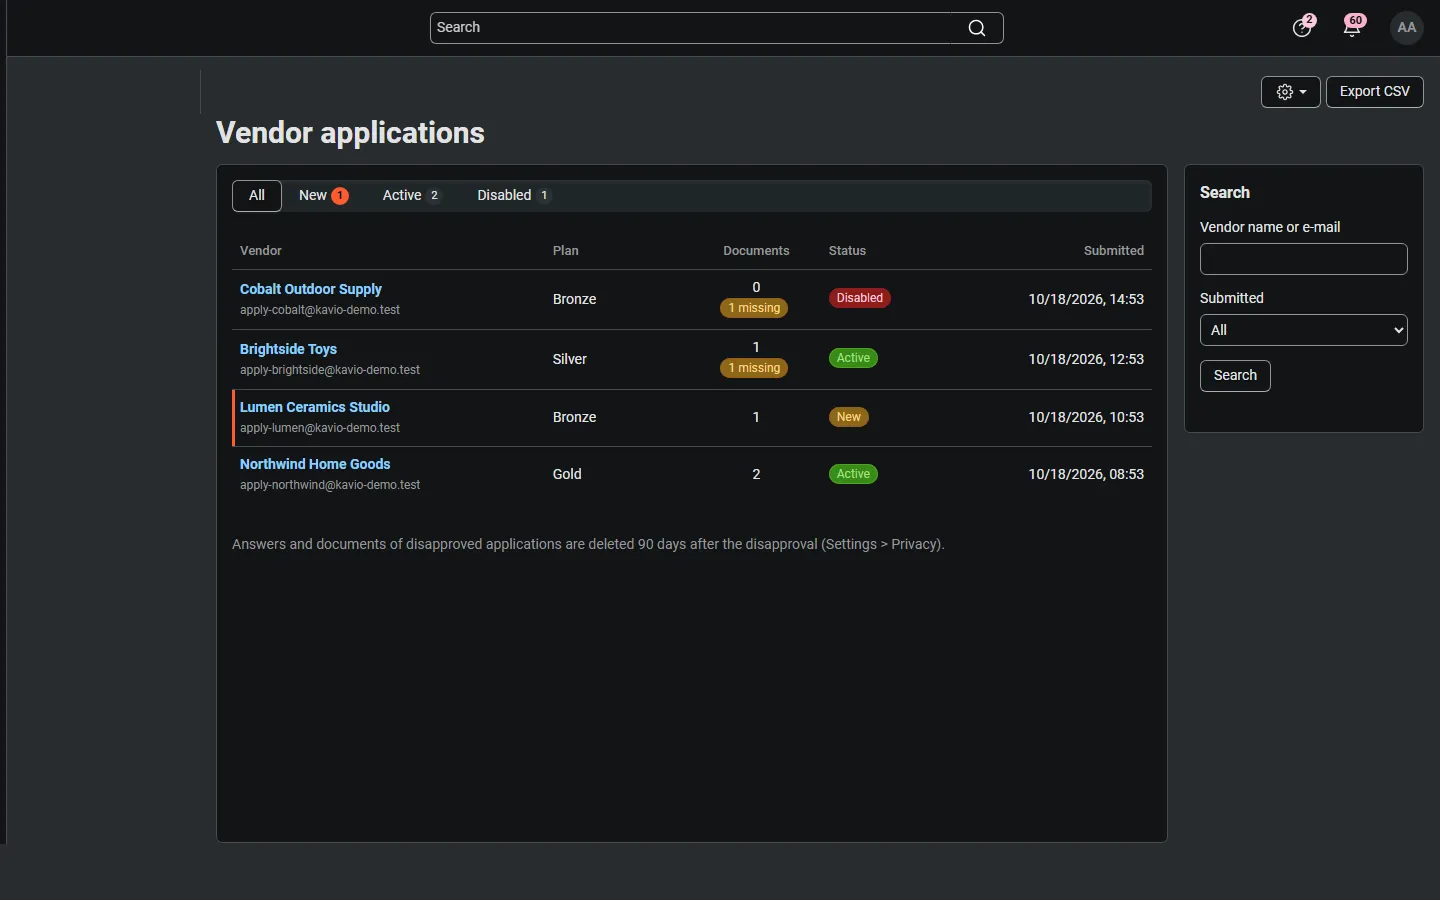Click the Active status badge for Northwind

pos(853,474)
